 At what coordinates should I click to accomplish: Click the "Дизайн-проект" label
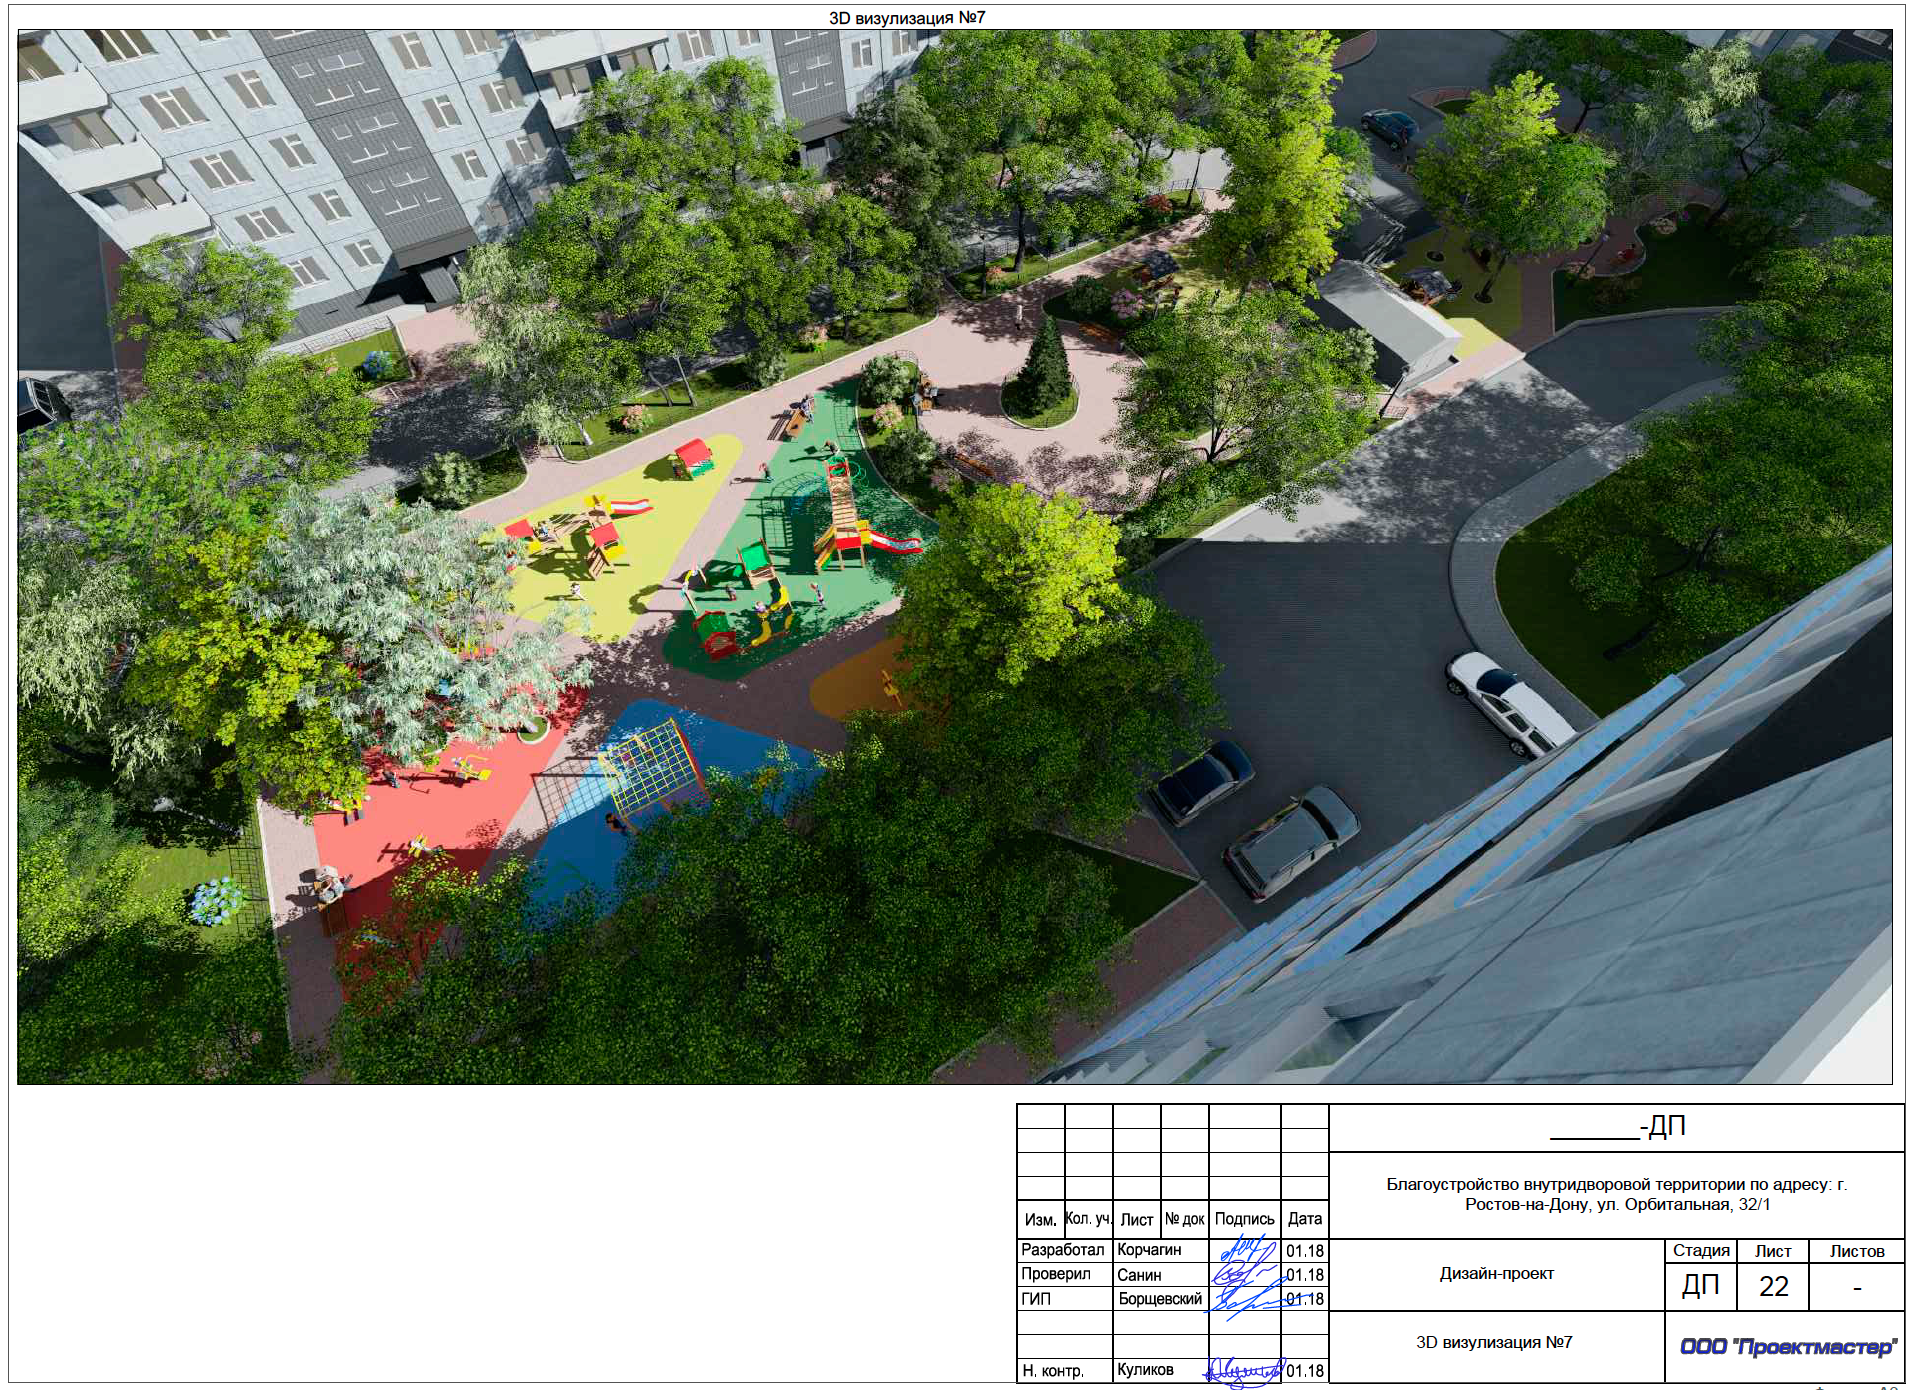(x=1496, y=1274)
